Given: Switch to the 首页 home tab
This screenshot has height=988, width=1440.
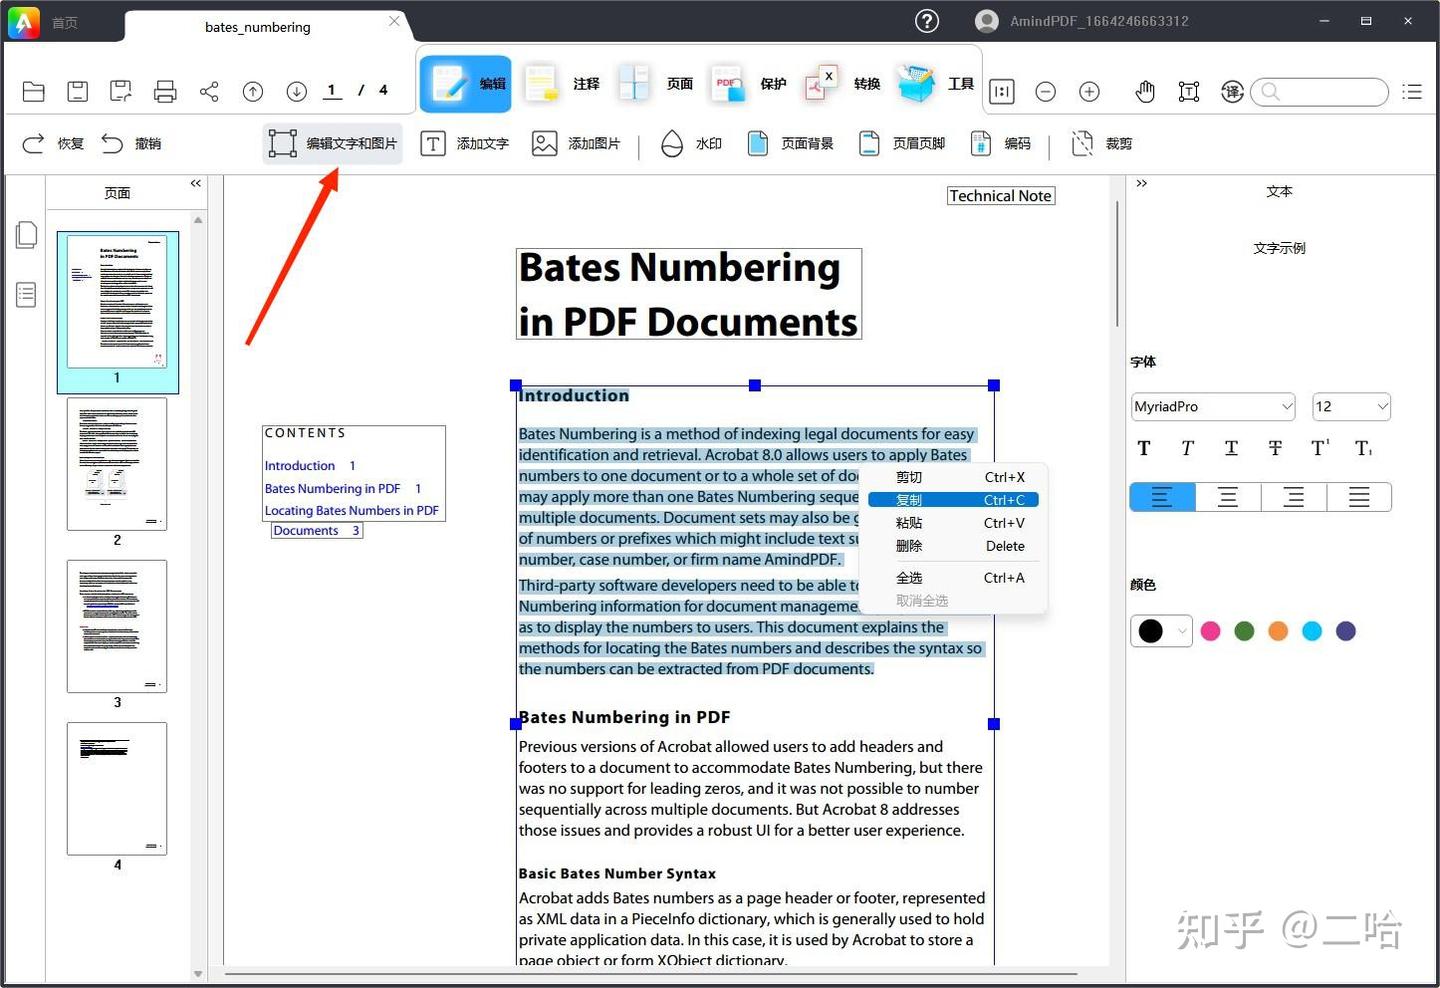Looking at the screenshot, I should [65, 22].
